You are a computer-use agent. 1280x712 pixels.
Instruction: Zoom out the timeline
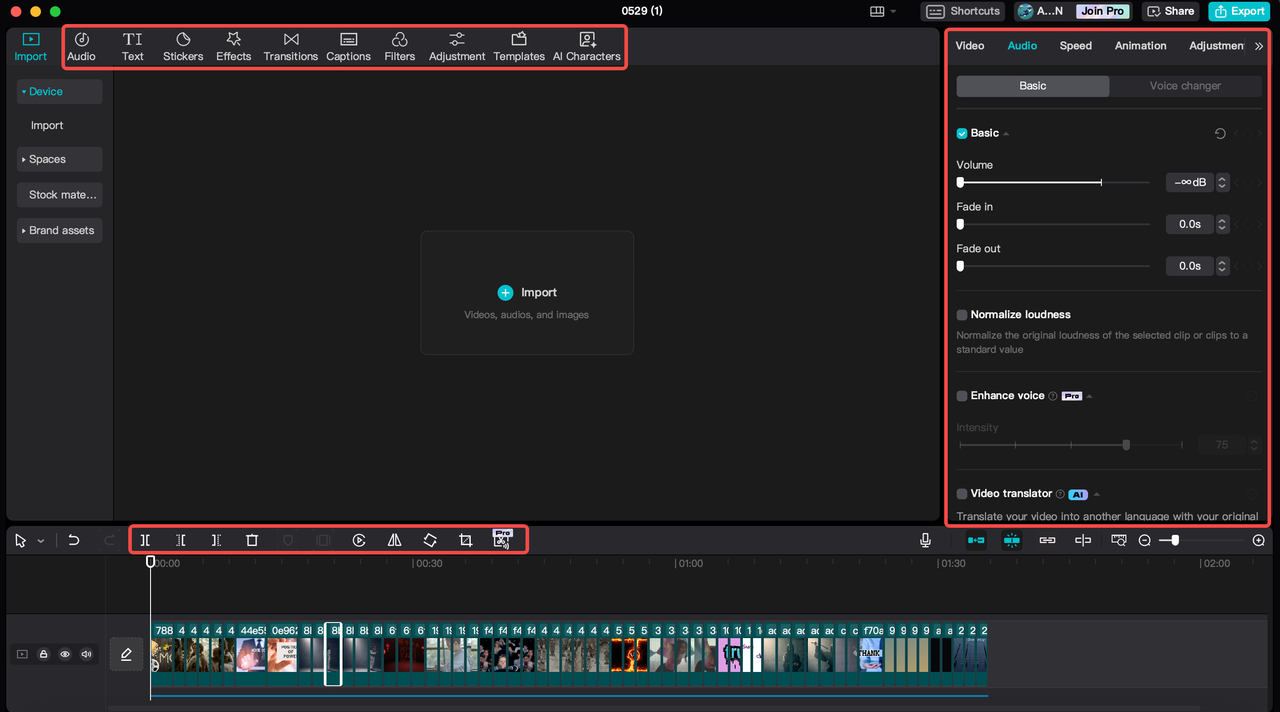pyautogui.click(x=1145, y=540)
